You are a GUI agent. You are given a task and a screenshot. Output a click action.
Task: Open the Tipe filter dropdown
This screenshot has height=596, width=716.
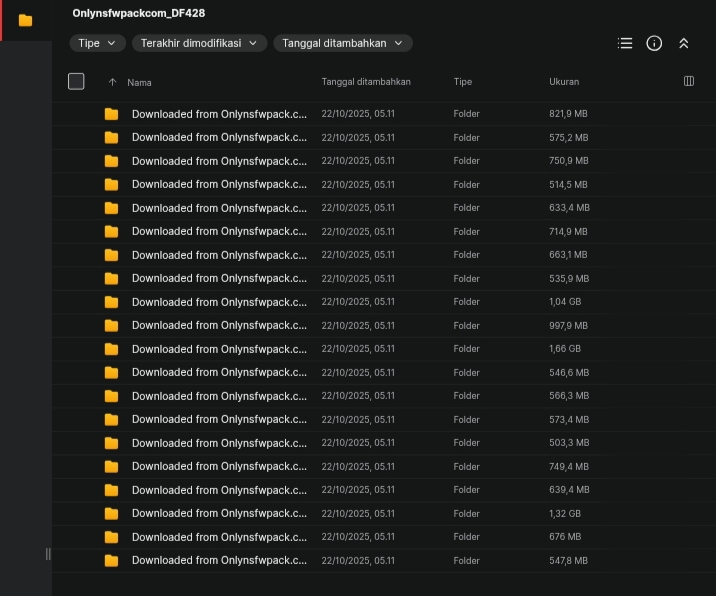pyautogui.click(x=98, y=43)
